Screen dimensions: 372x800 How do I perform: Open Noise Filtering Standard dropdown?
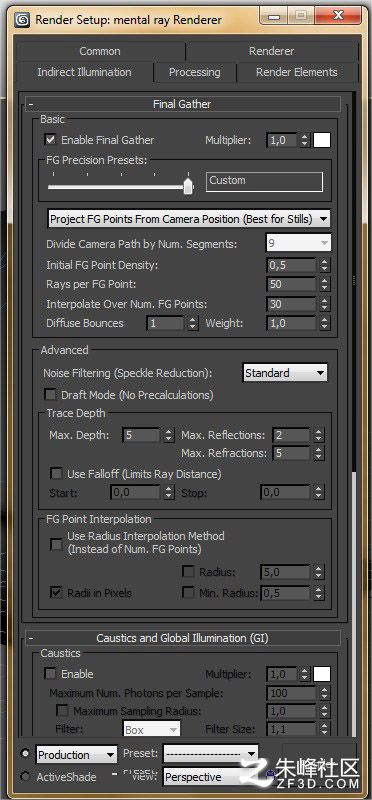(285, 373)
